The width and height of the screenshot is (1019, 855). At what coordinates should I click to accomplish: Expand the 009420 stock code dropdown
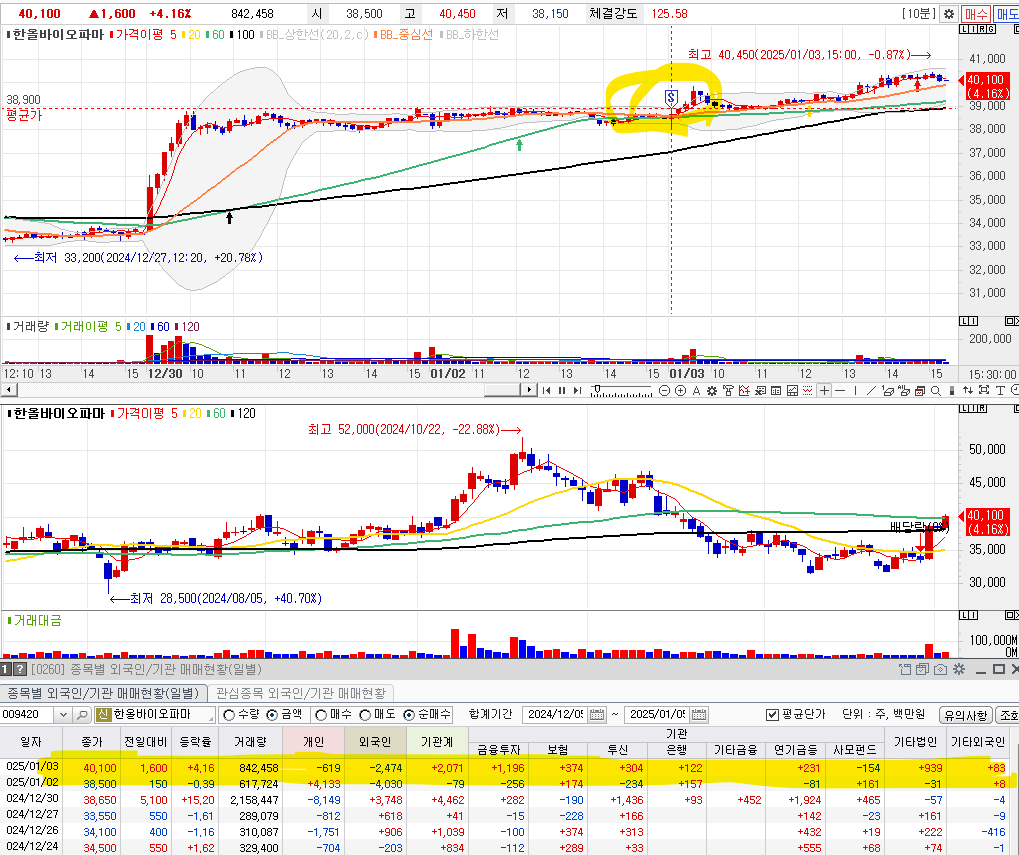click(x=63, y=715)
